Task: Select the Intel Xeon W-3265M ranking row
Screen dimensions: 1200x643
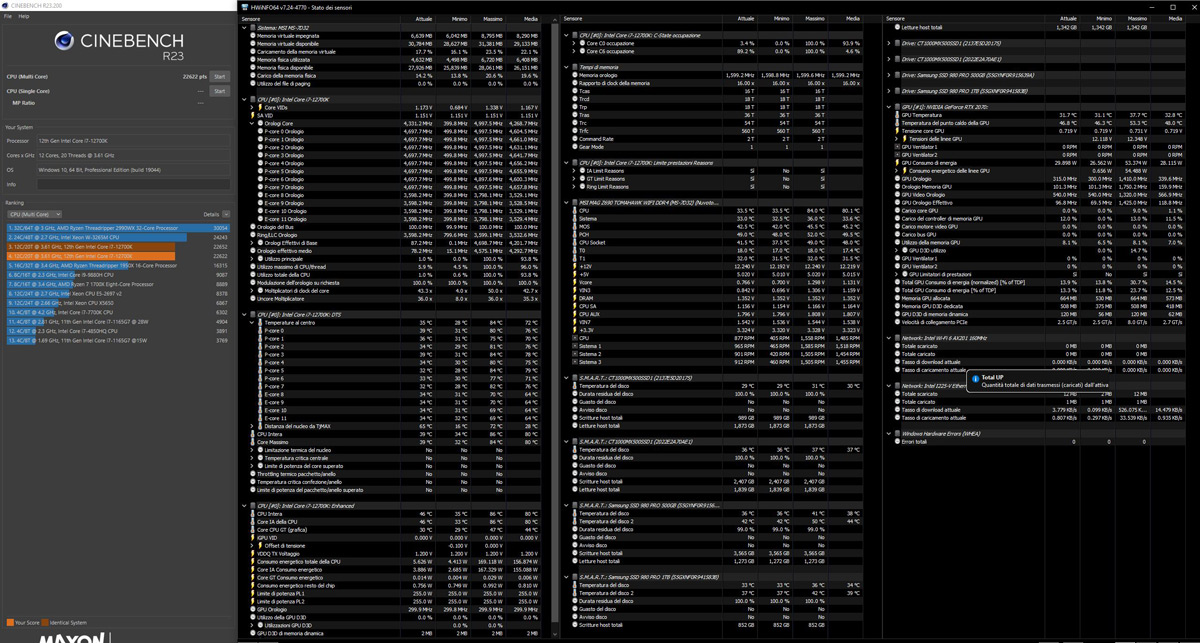Action: coord(118,237)
